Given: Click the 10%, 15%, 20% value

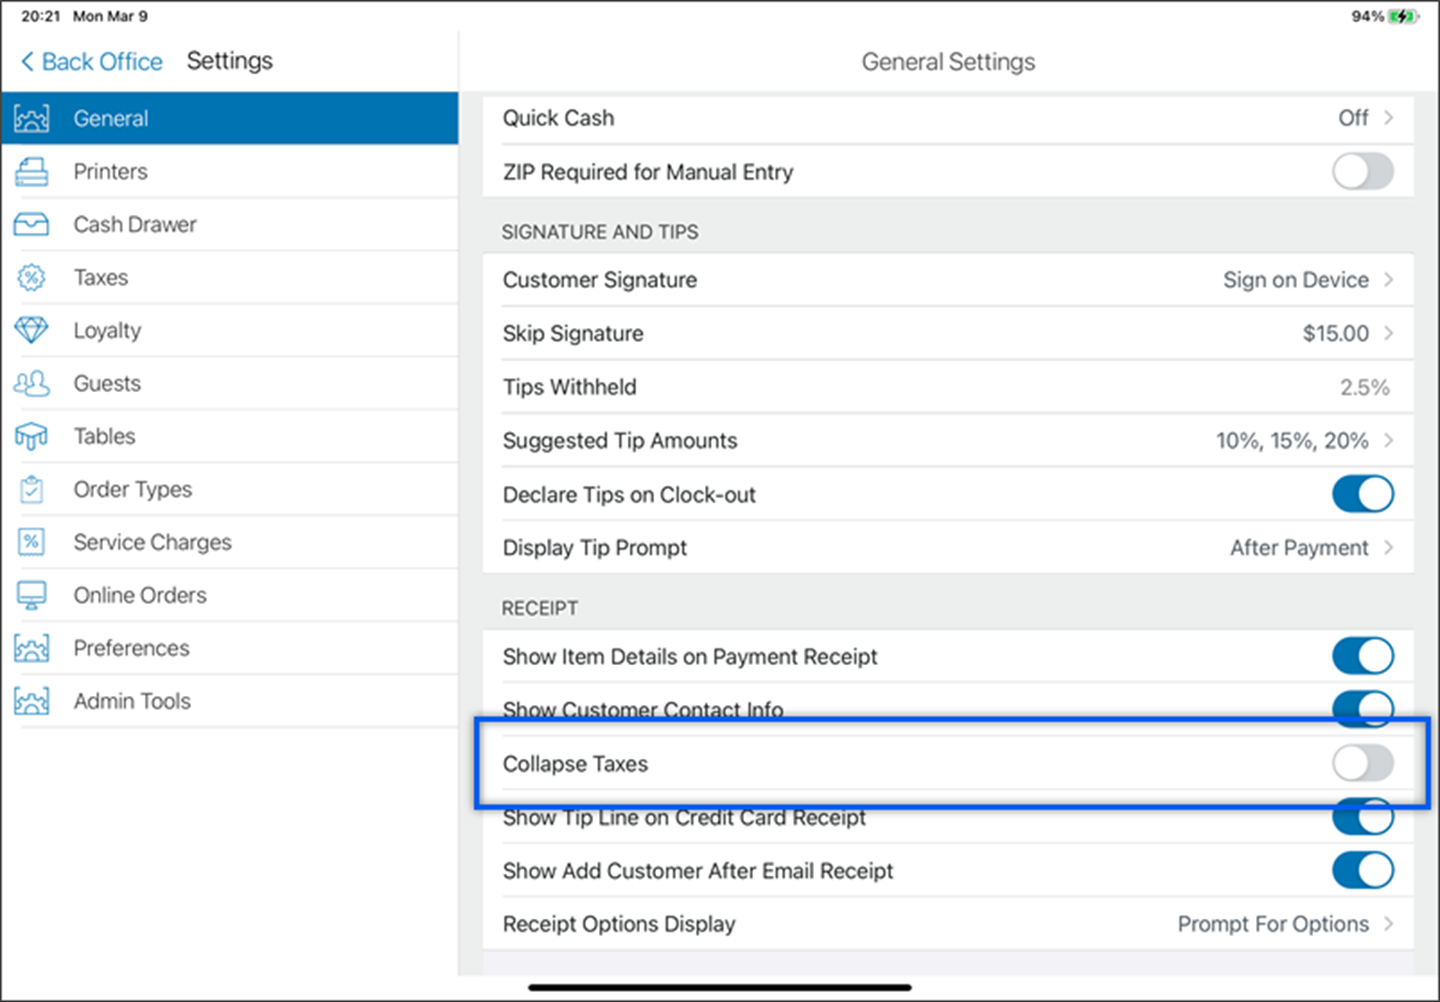Looking at the screenshot, I should [x=1292, y=441].
